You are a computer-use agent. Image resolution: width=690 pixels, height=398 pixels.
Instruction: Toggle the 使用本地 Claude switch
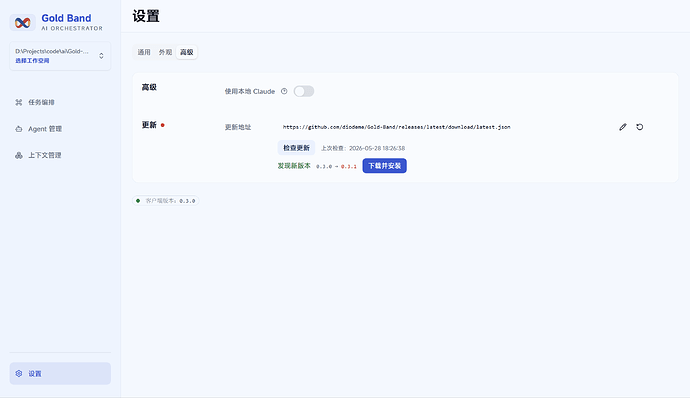tap(304, 91)
